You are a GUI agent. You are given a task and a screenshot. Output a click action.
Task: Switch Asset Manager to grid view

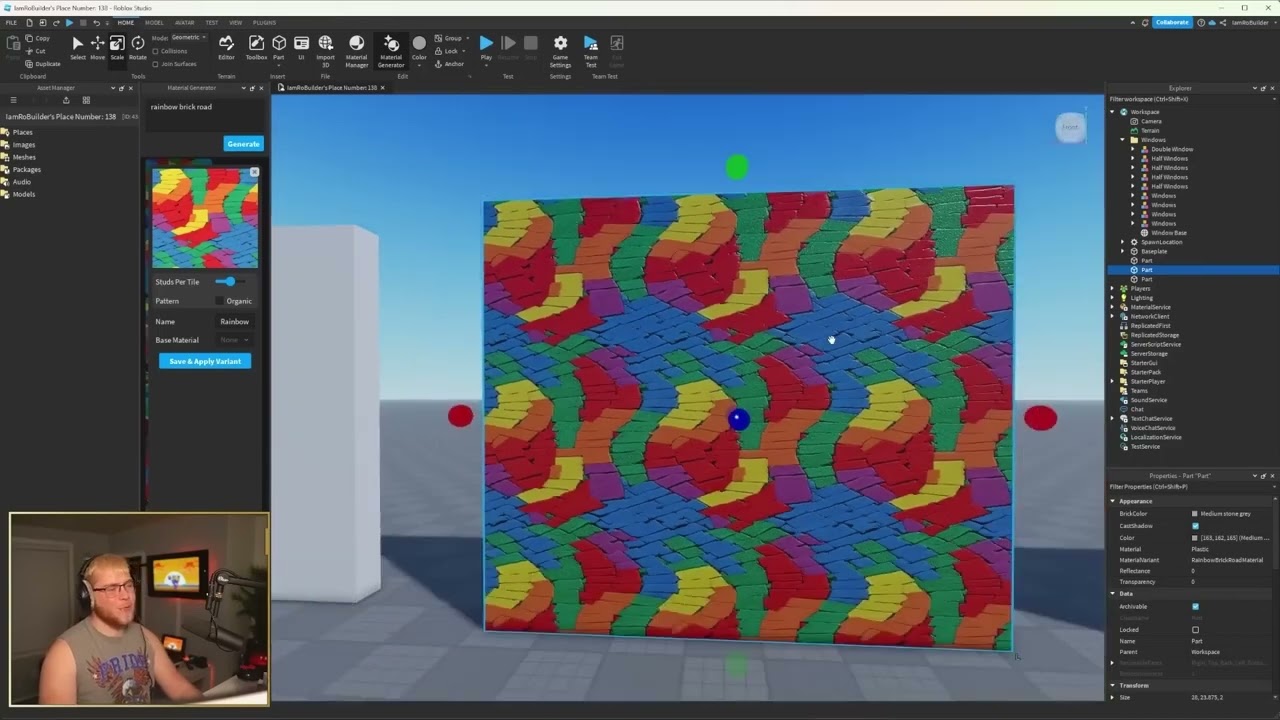pyautogui.click(x=86, y=100)
